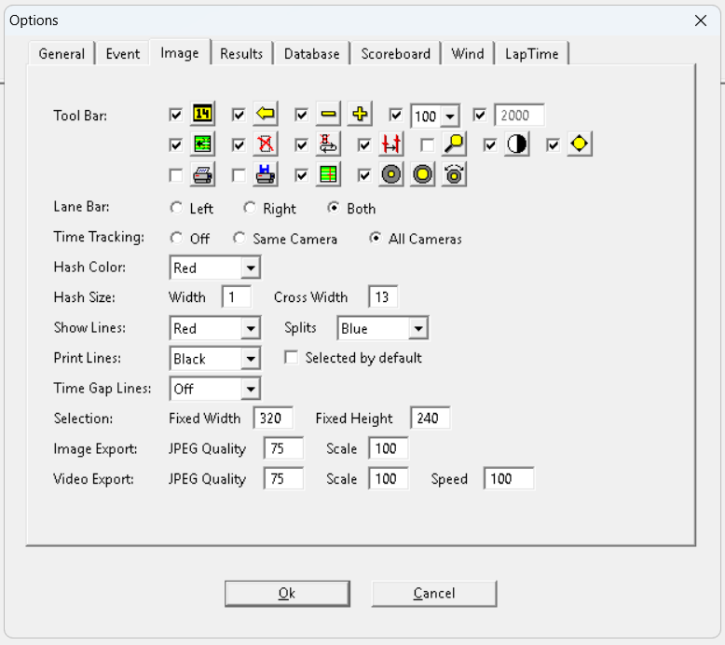Enable the 'Selected by default' checkbox
The width and height of the screenshot is (725, 645).
(x=292, y=358)
